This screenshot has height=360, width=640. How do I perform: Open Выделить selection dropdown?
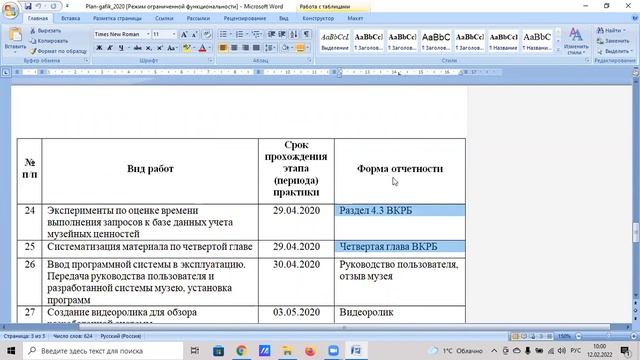click(615, 51)
